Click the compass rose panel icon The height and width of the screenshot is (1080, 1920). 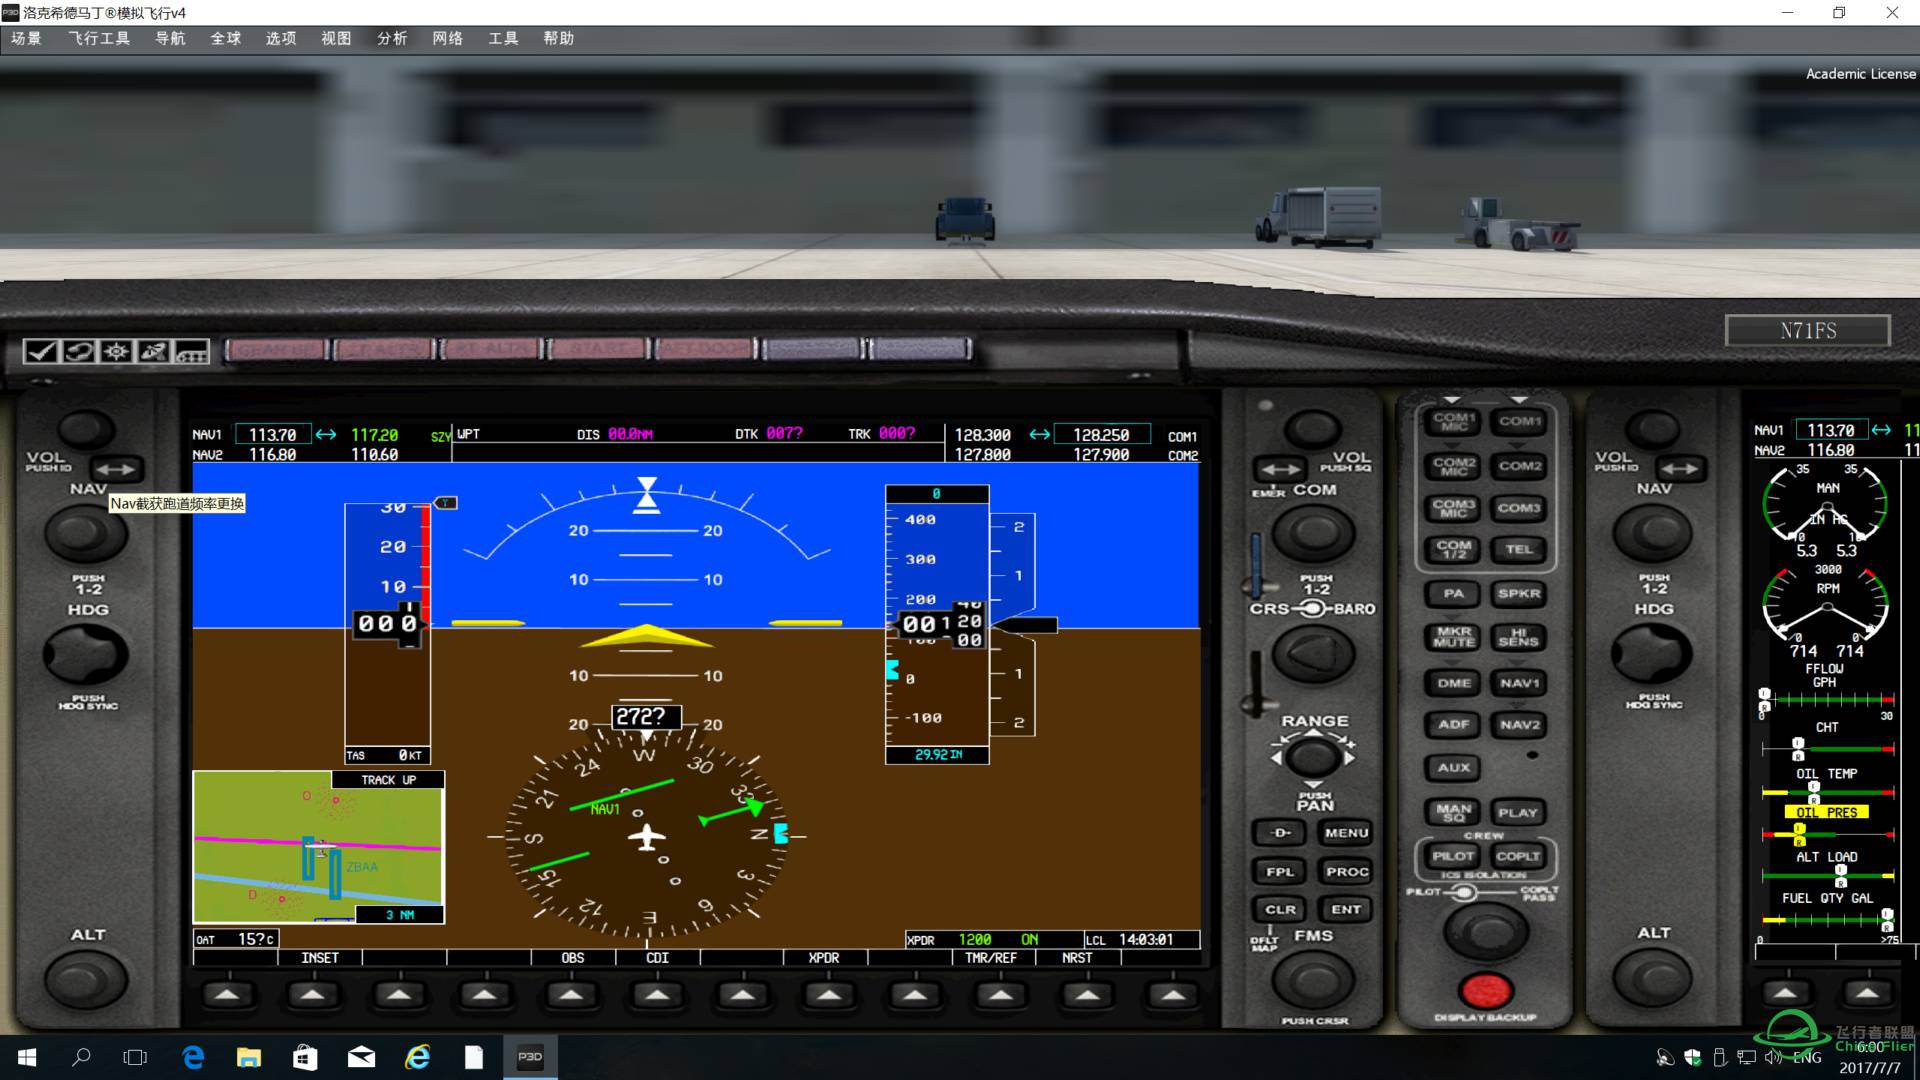click(117, 351)
